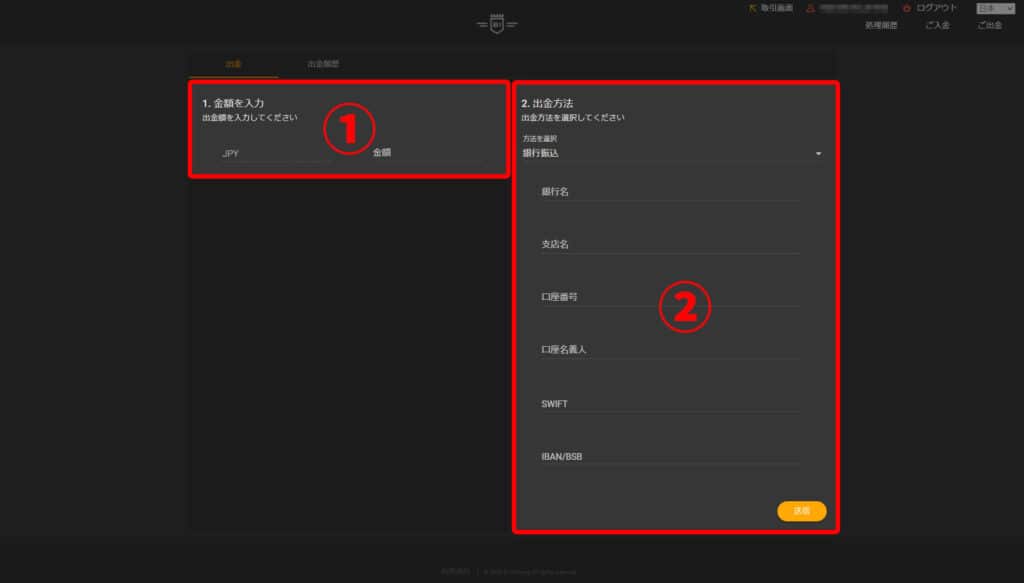Open the ご入金 deposit page
The image size is (1024, 583).
click(x=937, y=25)
